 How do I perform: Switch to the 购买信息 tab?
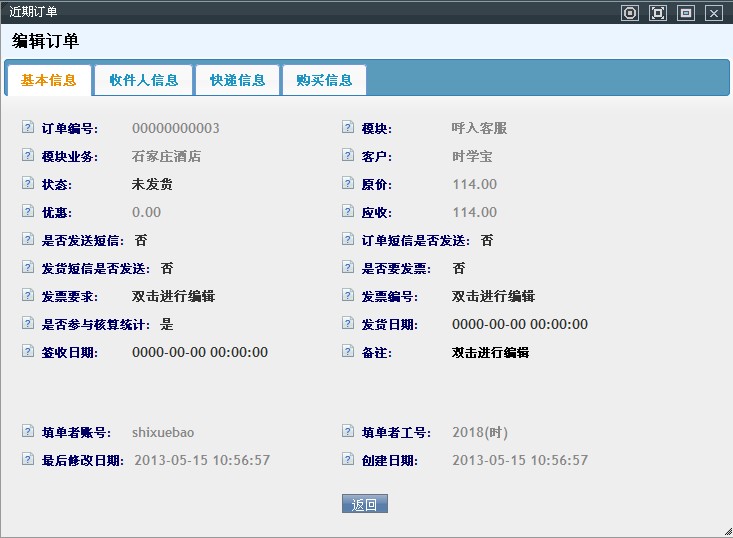pyautogui.click(x=324, y=80)
